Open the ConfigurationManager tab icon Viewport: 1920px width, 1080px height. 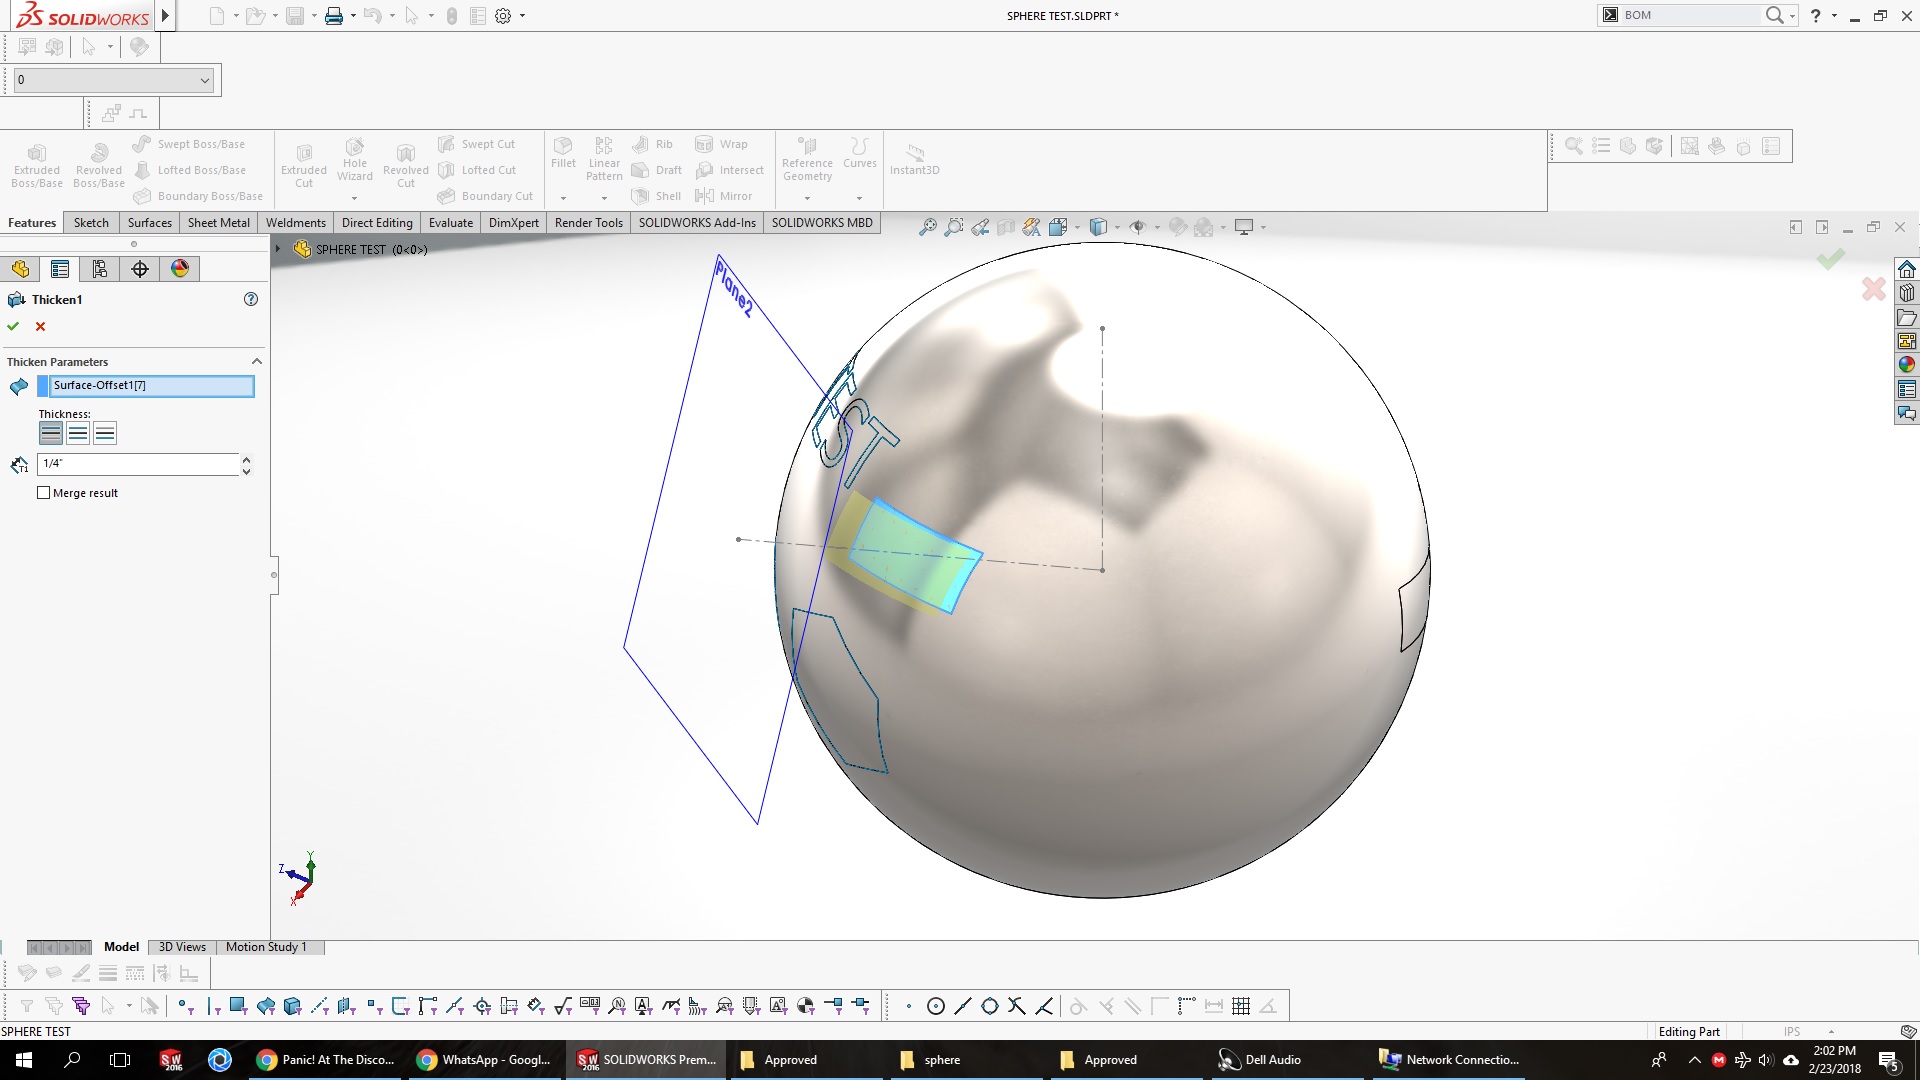(100, 269)
